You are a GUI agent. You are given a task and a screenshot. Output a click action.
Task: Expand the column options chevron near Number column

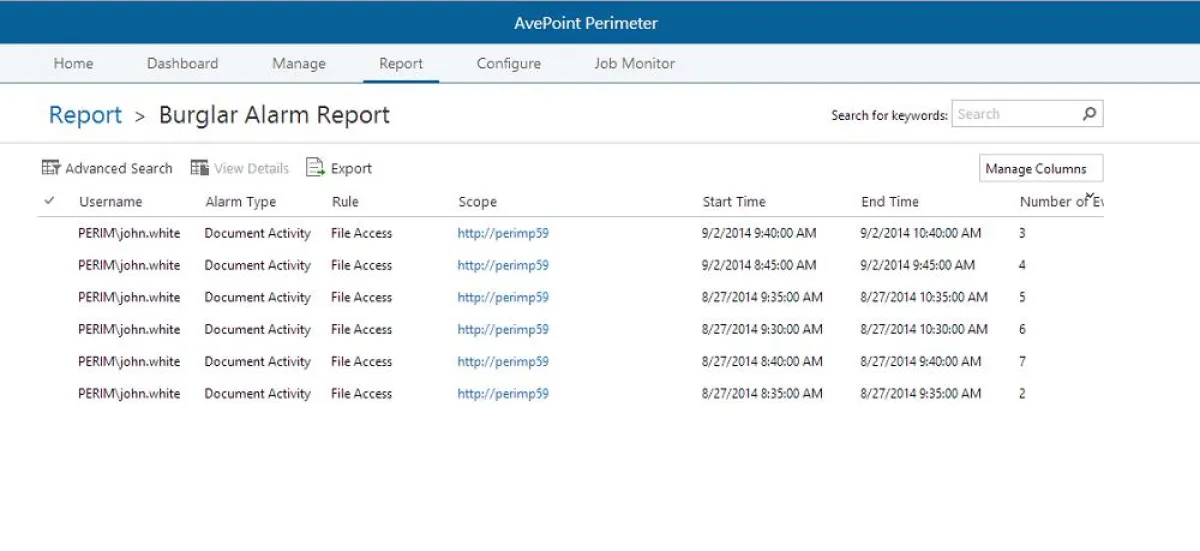1090,195
